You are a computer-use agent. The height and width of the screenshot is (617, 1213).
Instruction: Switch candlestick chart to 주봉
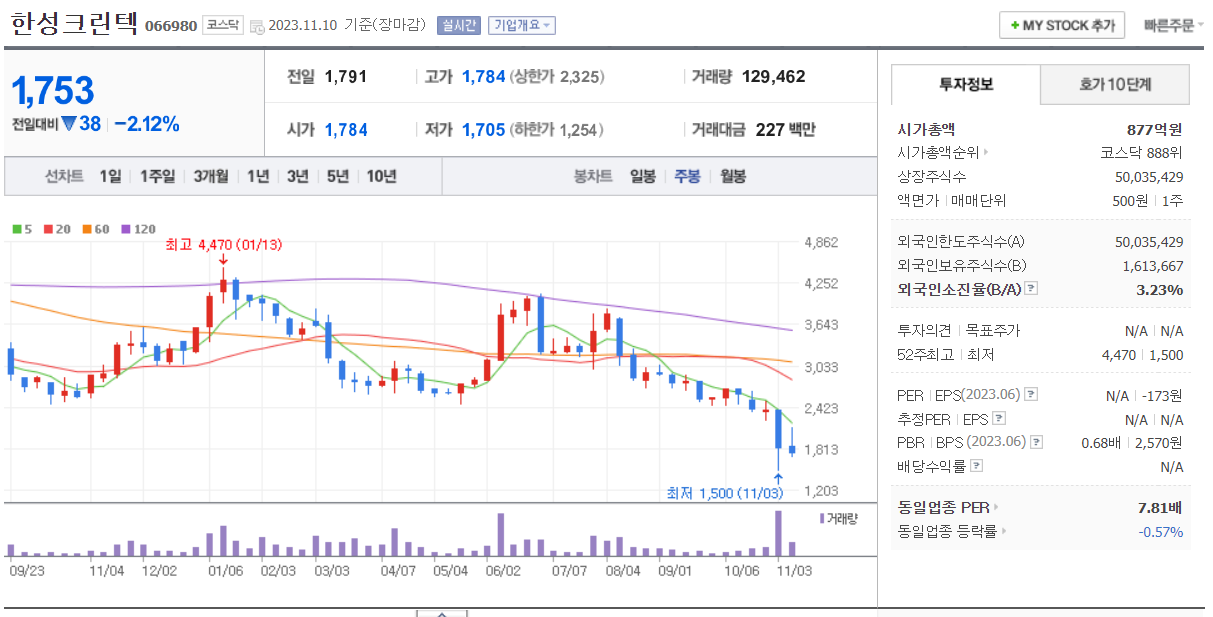pyautogui.click(x=687, y=177)
